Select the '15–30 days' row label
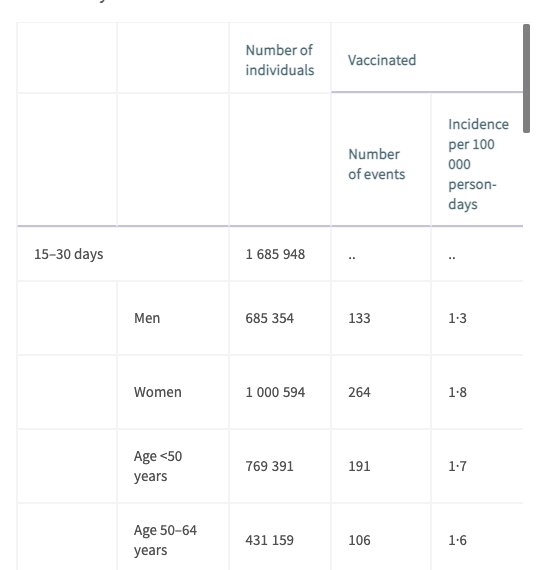539x570 pixels. click(69, 254)
